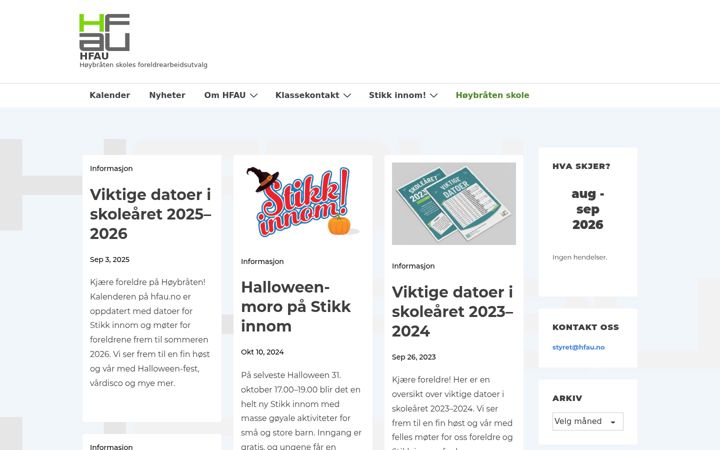Open the Stikk innom! menu item
This screenshot has width=720, height=450.
click(397, 96)
